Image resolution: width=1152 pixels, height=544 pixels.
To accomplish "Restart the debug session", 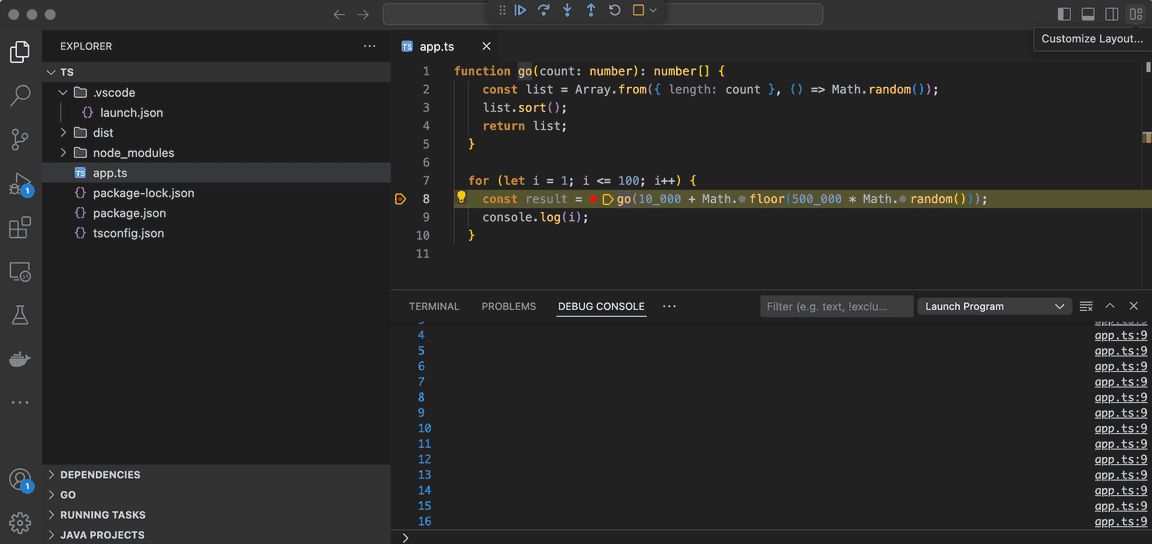I will [x=615, y=11].
